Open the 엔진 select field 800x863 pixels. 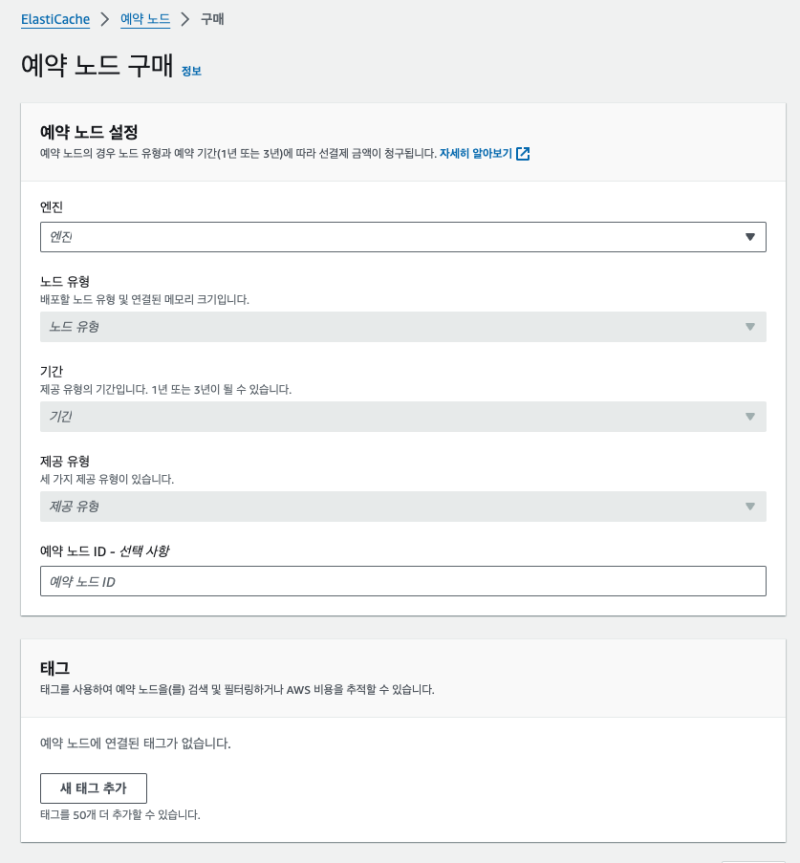(390, 237)
